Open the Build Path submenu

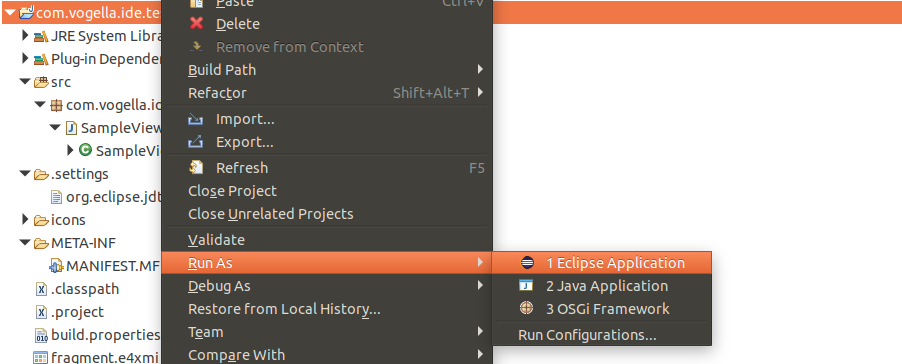pos(327,70)
